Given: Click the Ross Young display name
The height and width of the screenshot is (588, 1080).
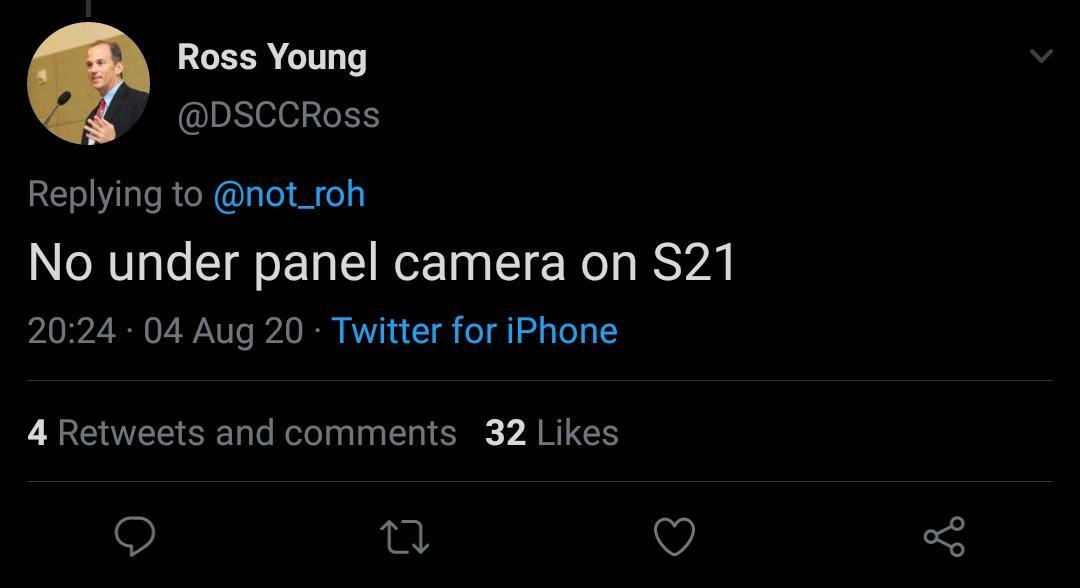Looking at the screenshot, I should point(272,57).
